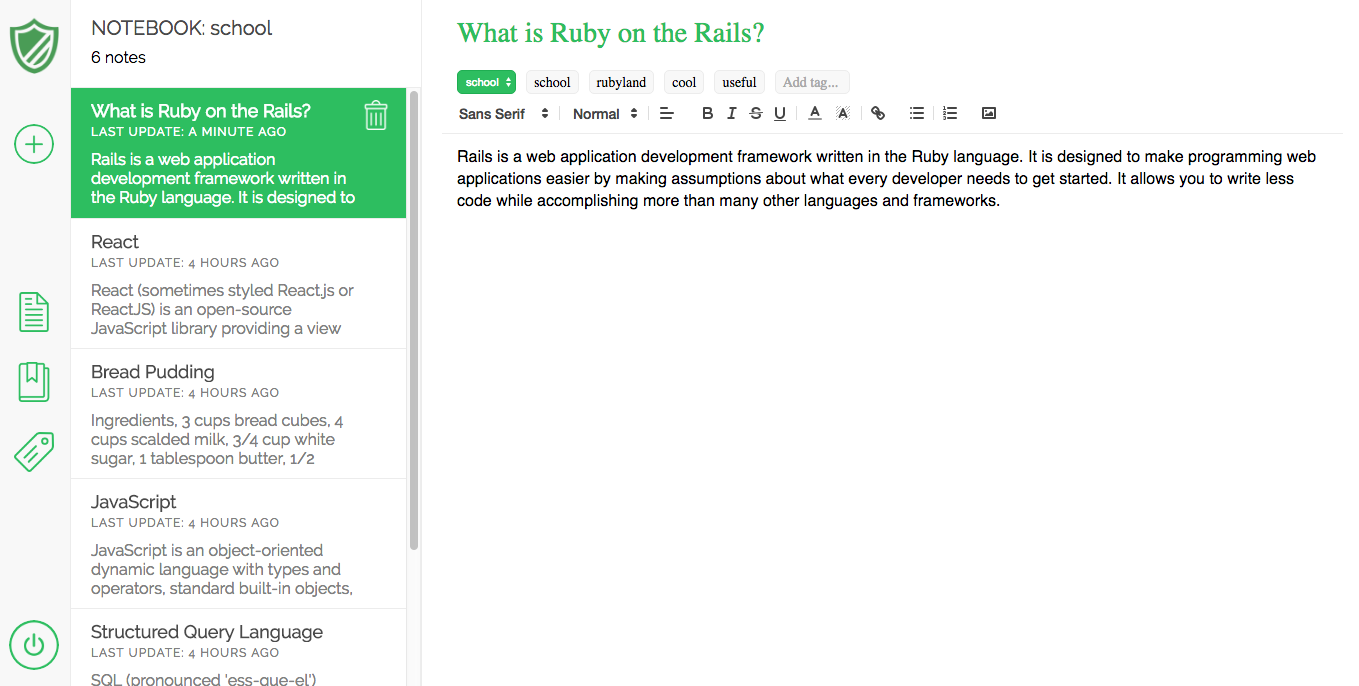Open the notebooks icon in the sidebar
Screen dimensions: 1359x686
[x=34, y=382]
